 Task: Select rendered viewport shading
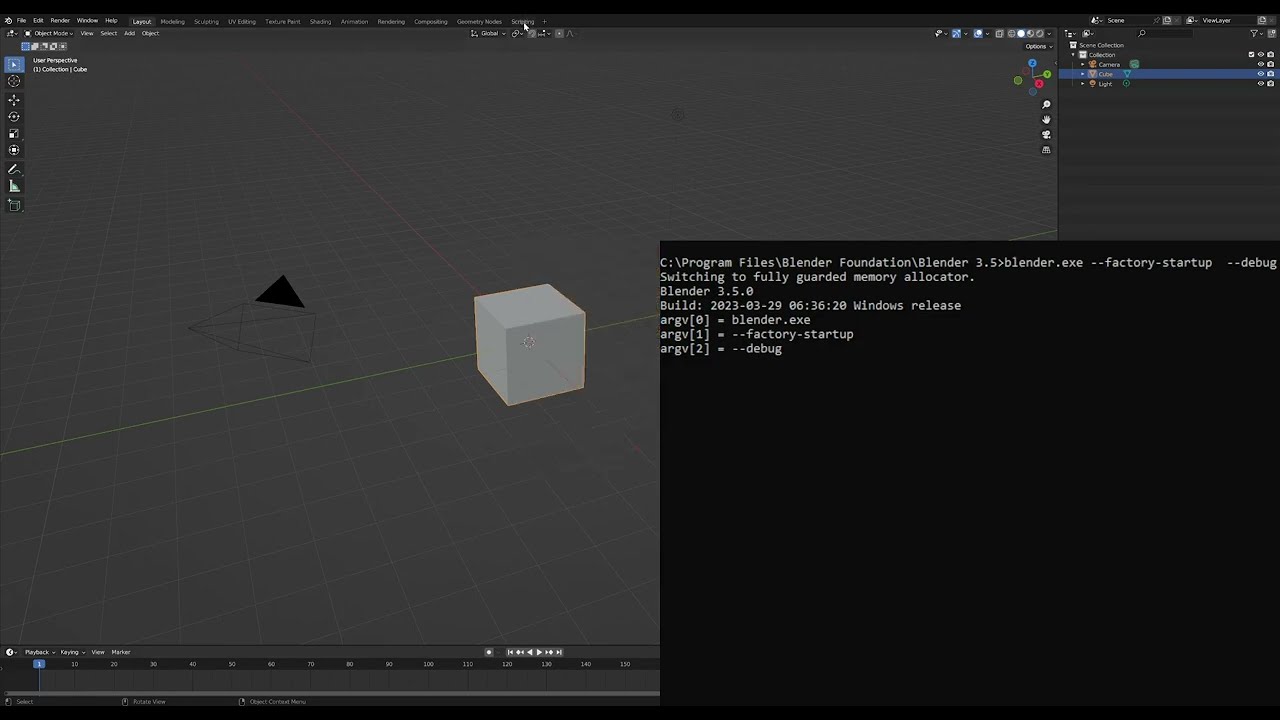(1040, 33)
